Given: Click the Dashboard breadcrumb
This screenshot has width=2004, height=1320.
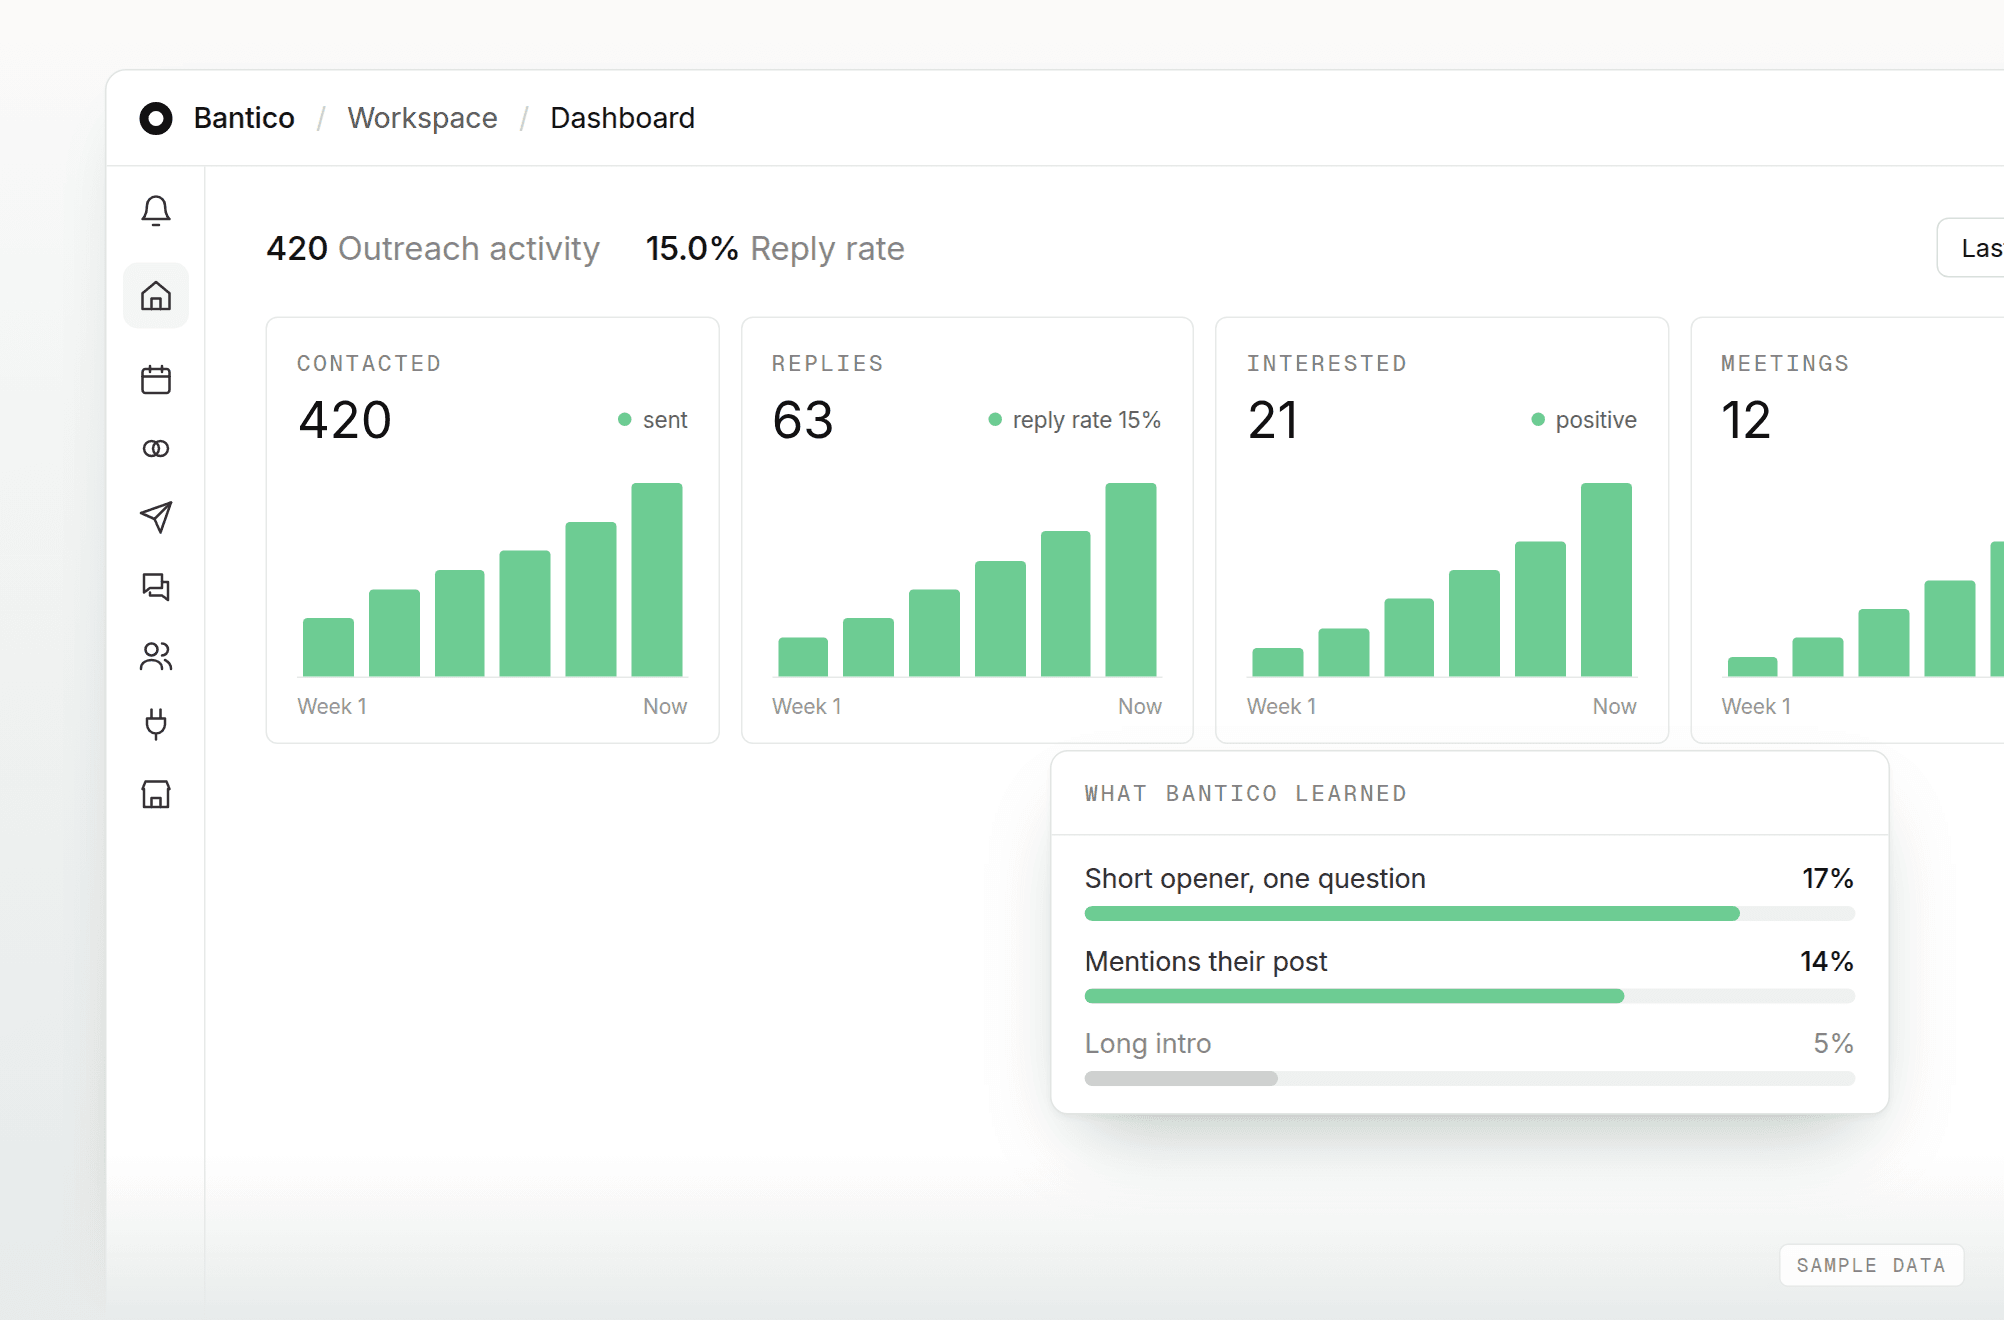Looking at the screenshot, I should (622, 118).
